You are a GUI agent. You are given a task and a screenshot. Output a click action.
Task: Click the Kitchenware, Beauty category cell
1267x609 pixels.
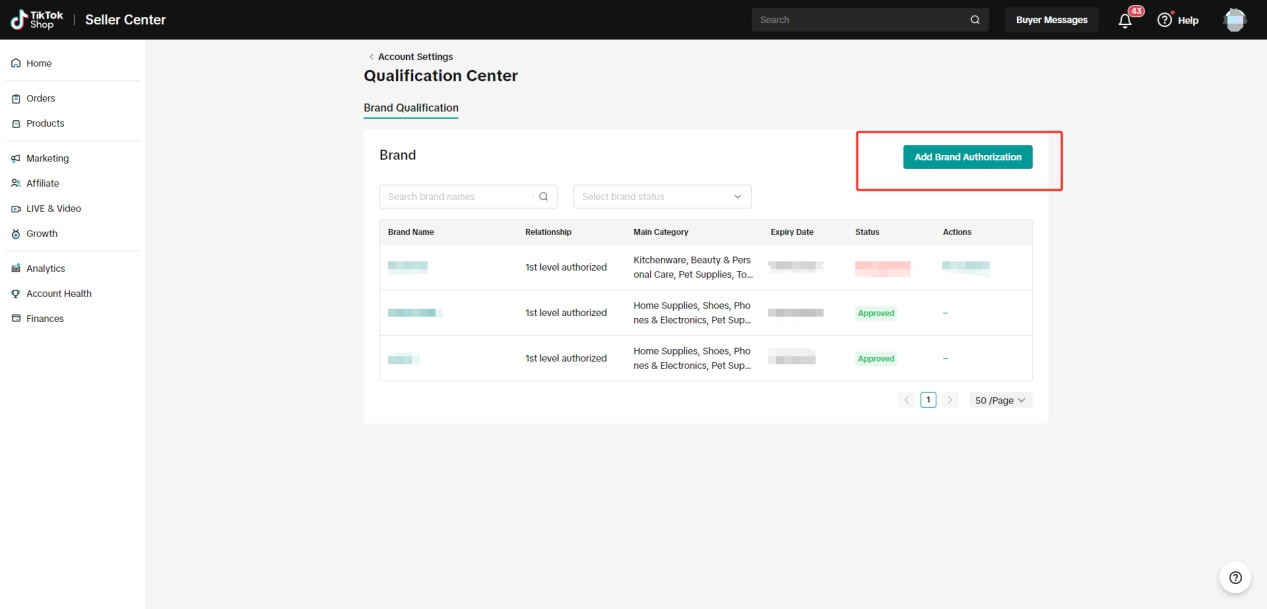coord(693,267)
